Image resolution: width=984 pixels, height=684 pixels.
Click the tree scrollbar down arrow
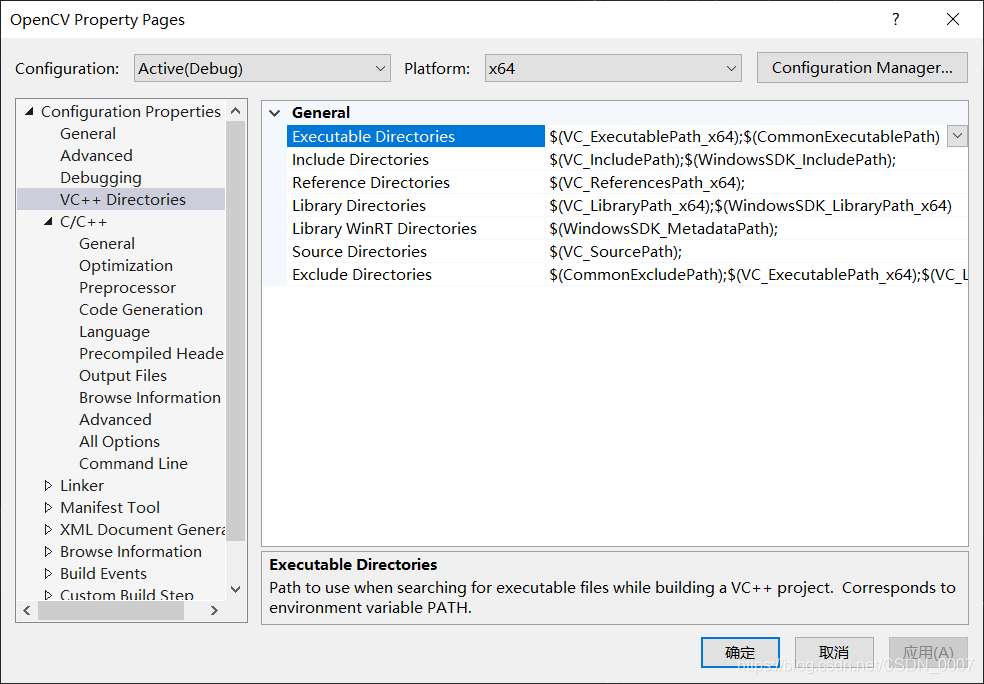click(x=236, y=589)
